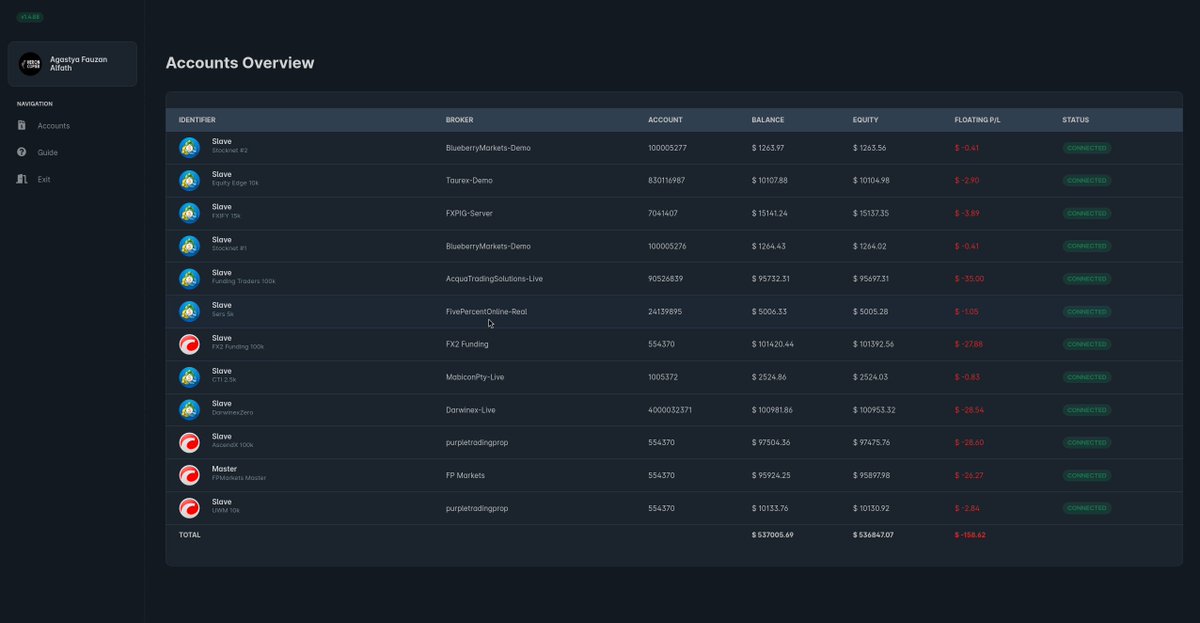Screen dimensions: 1200x623
Task: Click account number 830116987
Action: tap(666, 181)
